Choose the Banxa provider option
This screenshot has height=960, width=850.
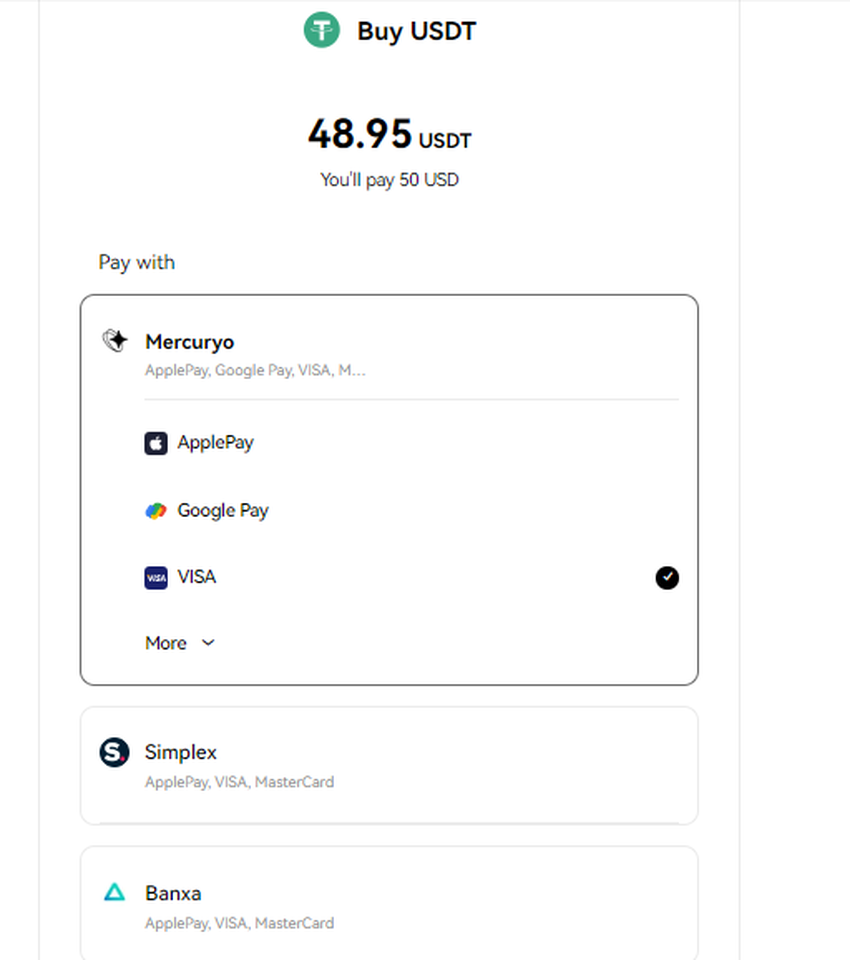coord(388,905)
